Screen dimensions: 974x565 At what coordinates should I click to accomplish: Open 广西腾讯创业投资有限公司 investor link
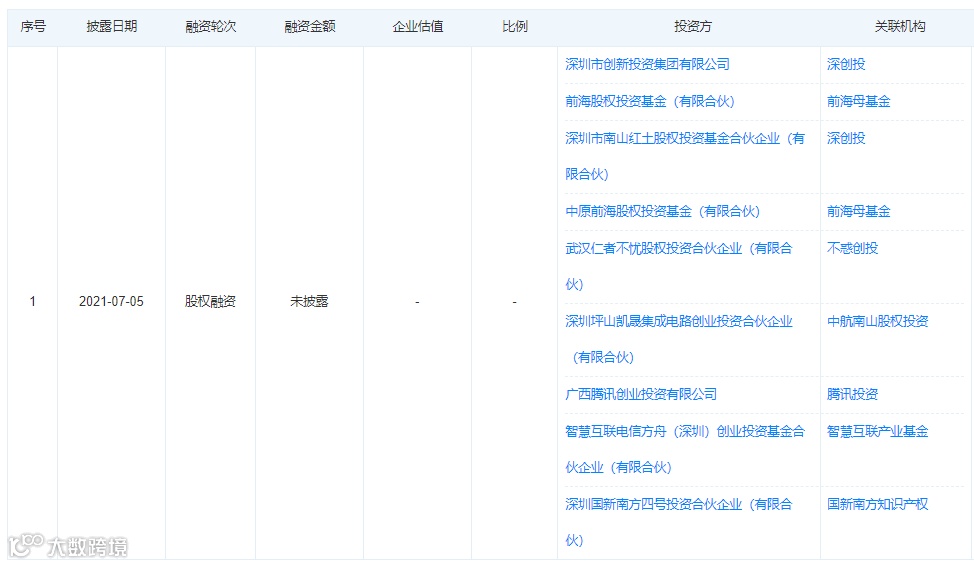[641, 394]
